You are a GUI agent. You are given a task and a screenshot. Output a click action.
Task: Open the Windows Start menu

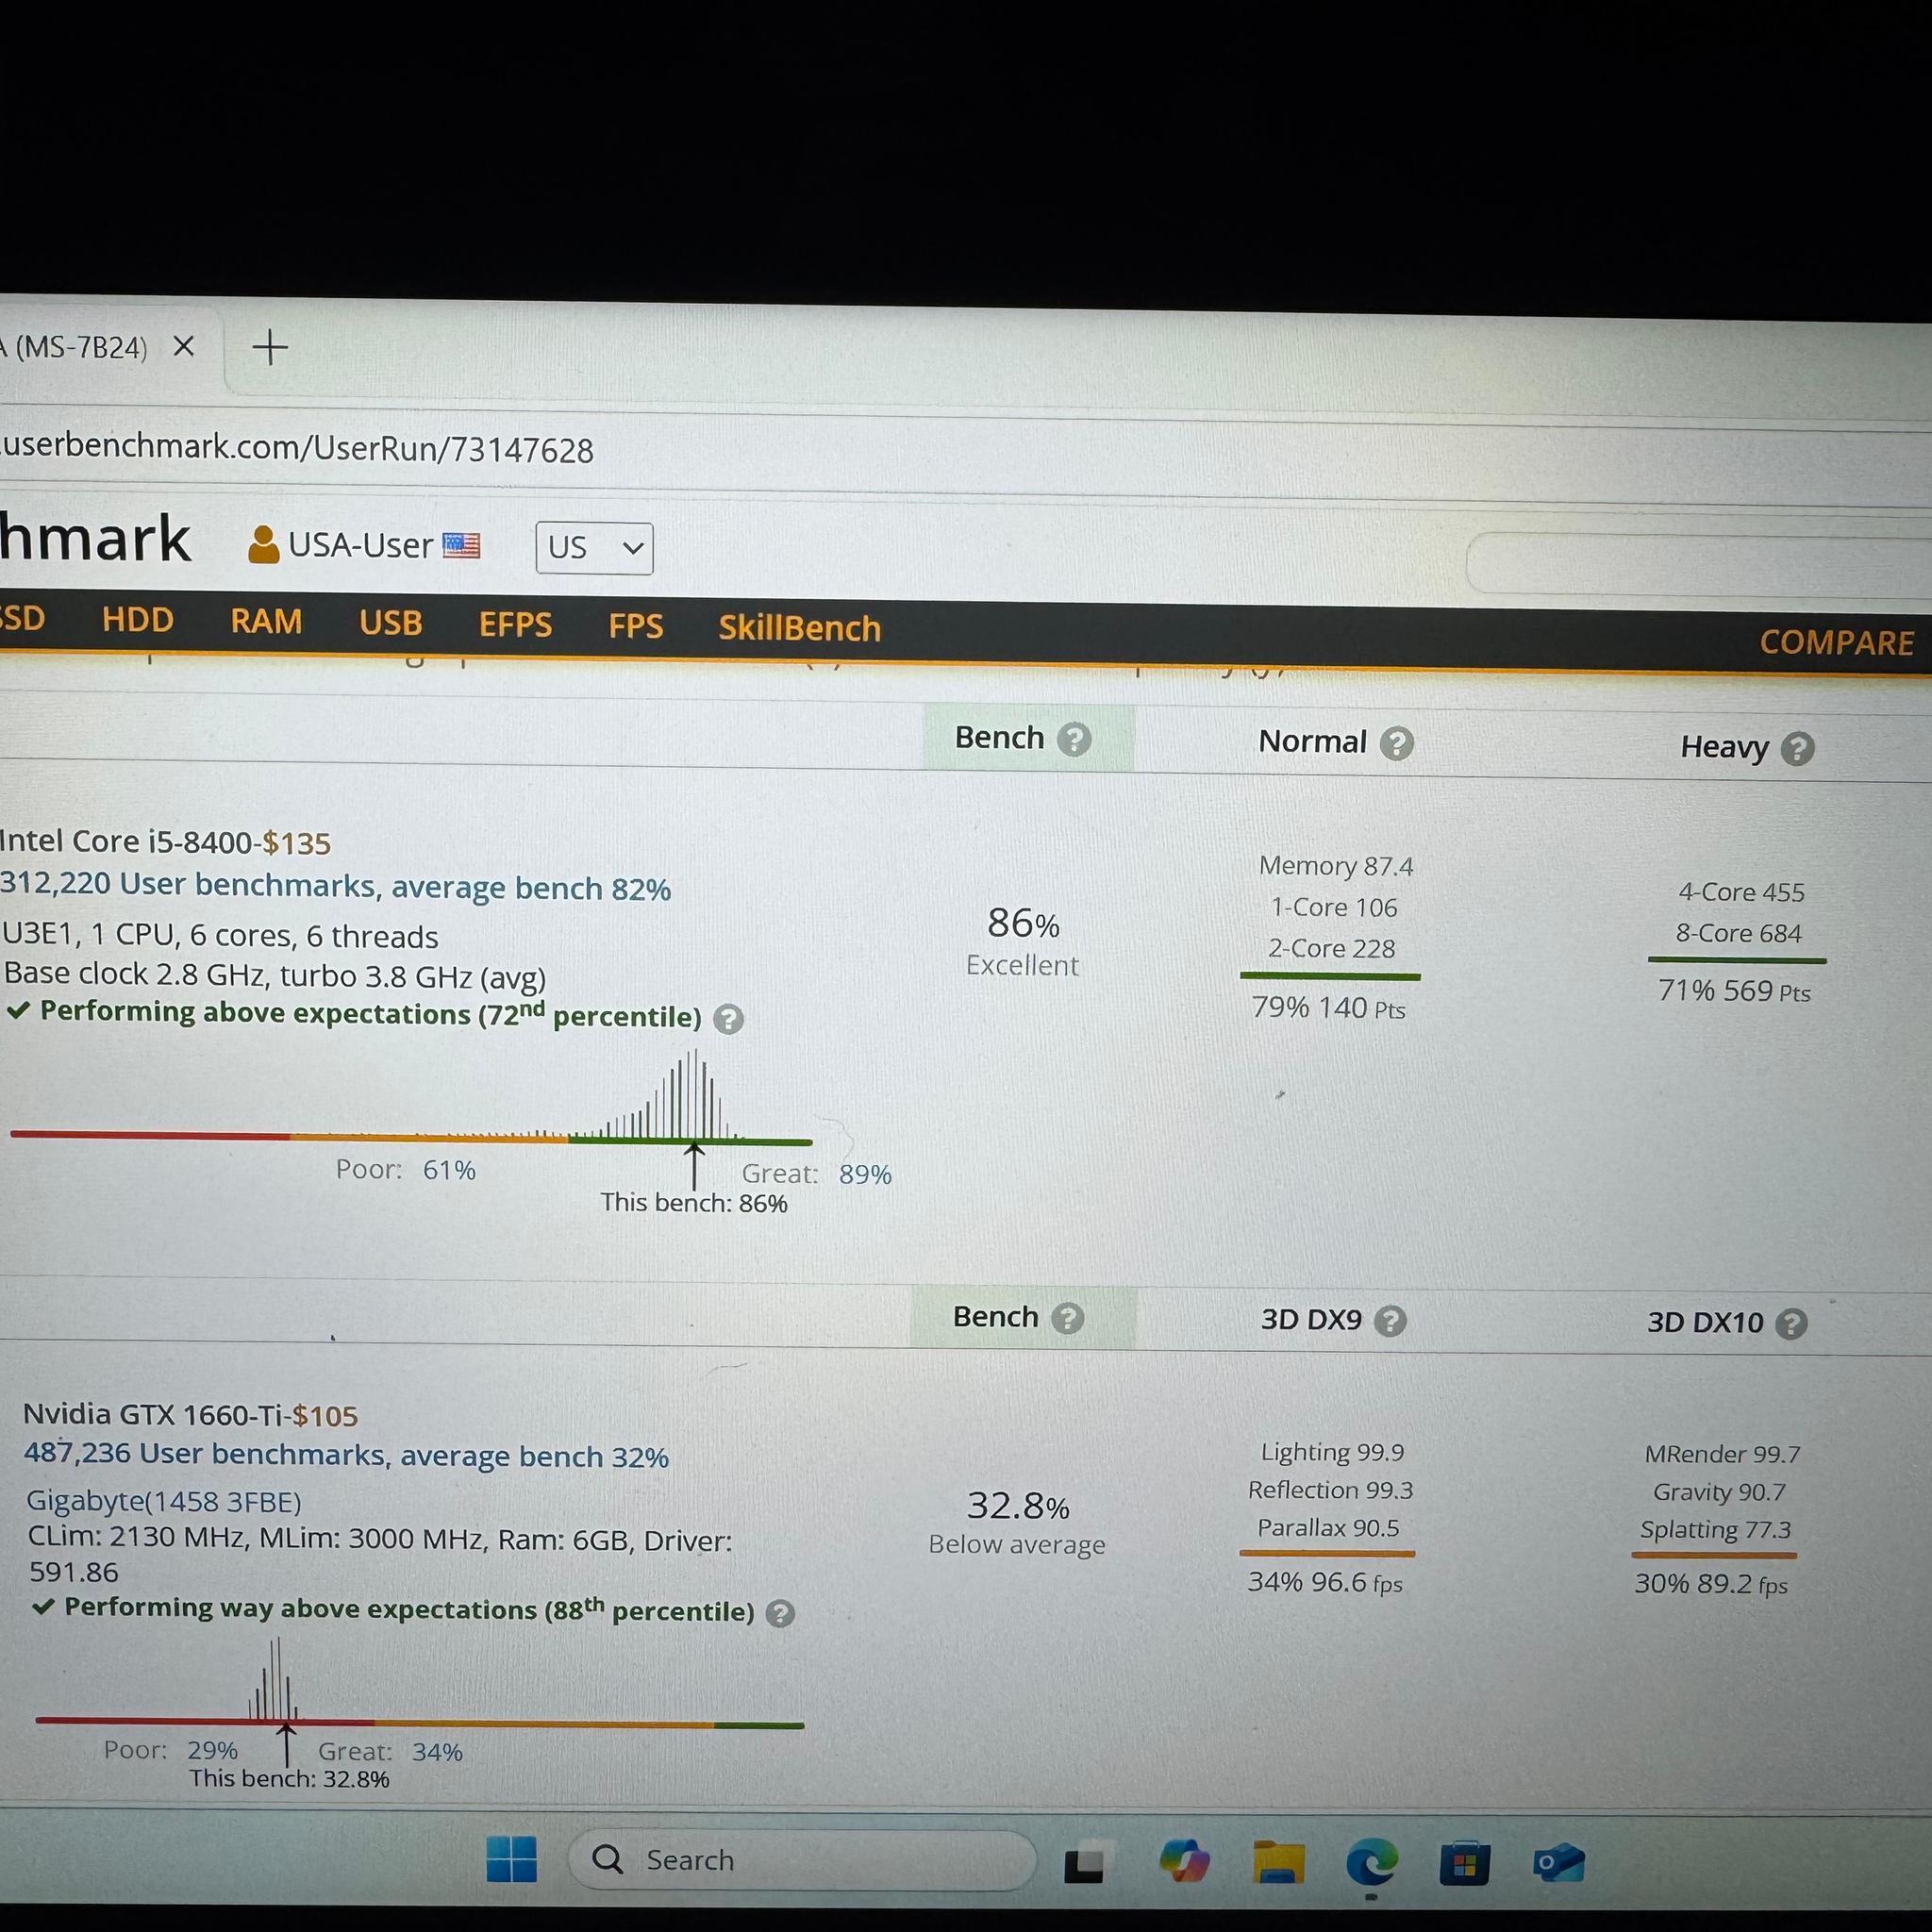511,1860
